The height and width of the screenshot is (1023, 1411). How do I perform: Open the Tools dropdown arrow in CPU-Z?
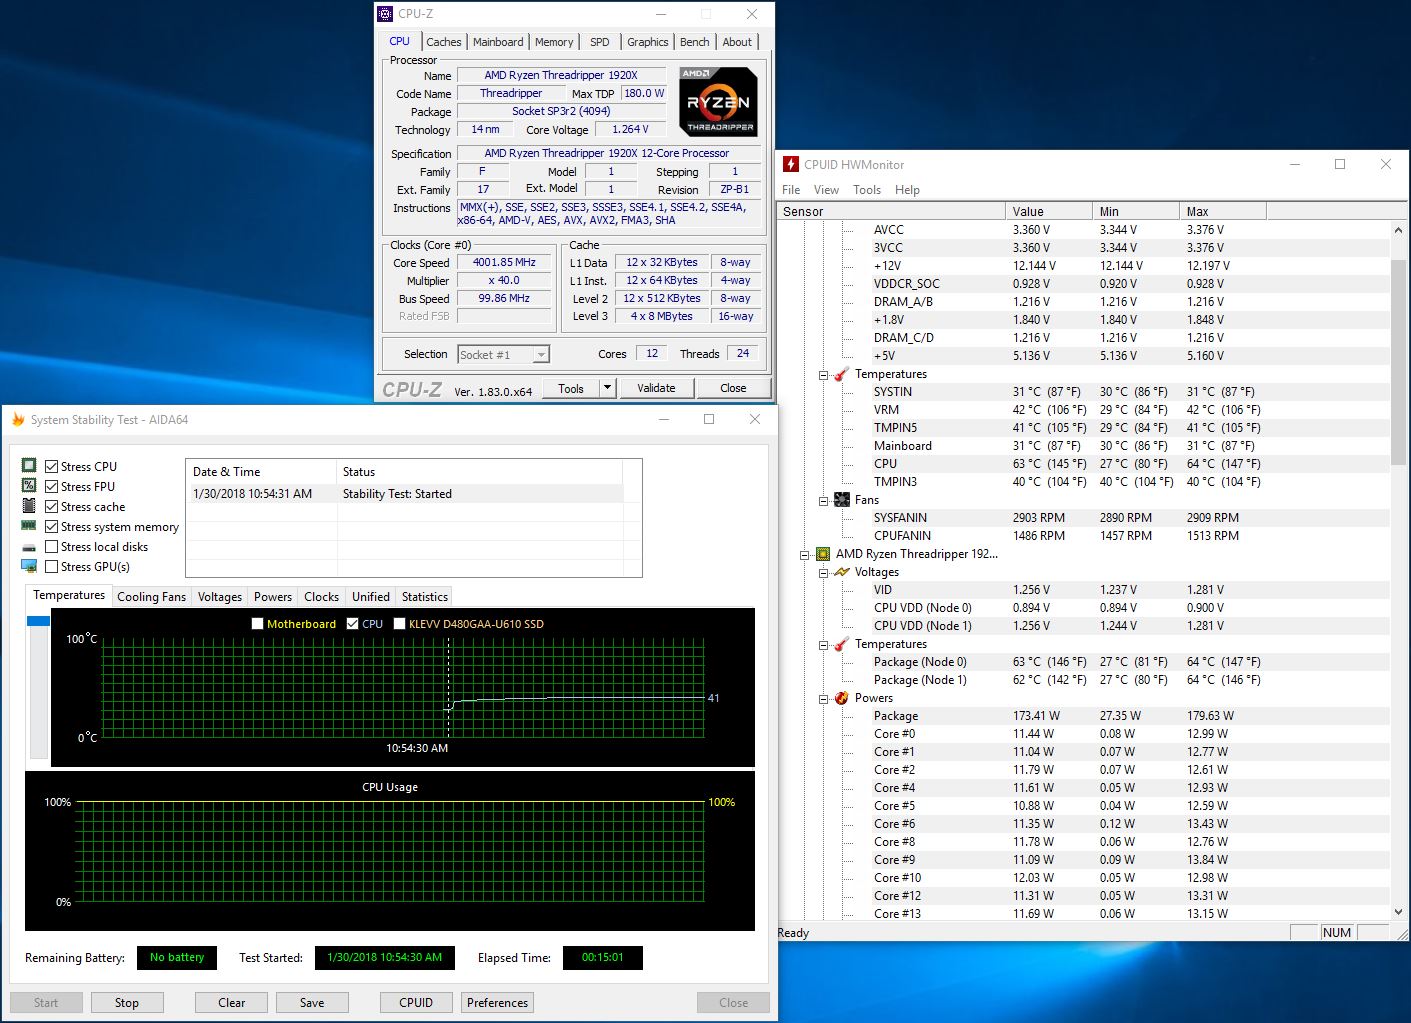(x=607, y=388)
